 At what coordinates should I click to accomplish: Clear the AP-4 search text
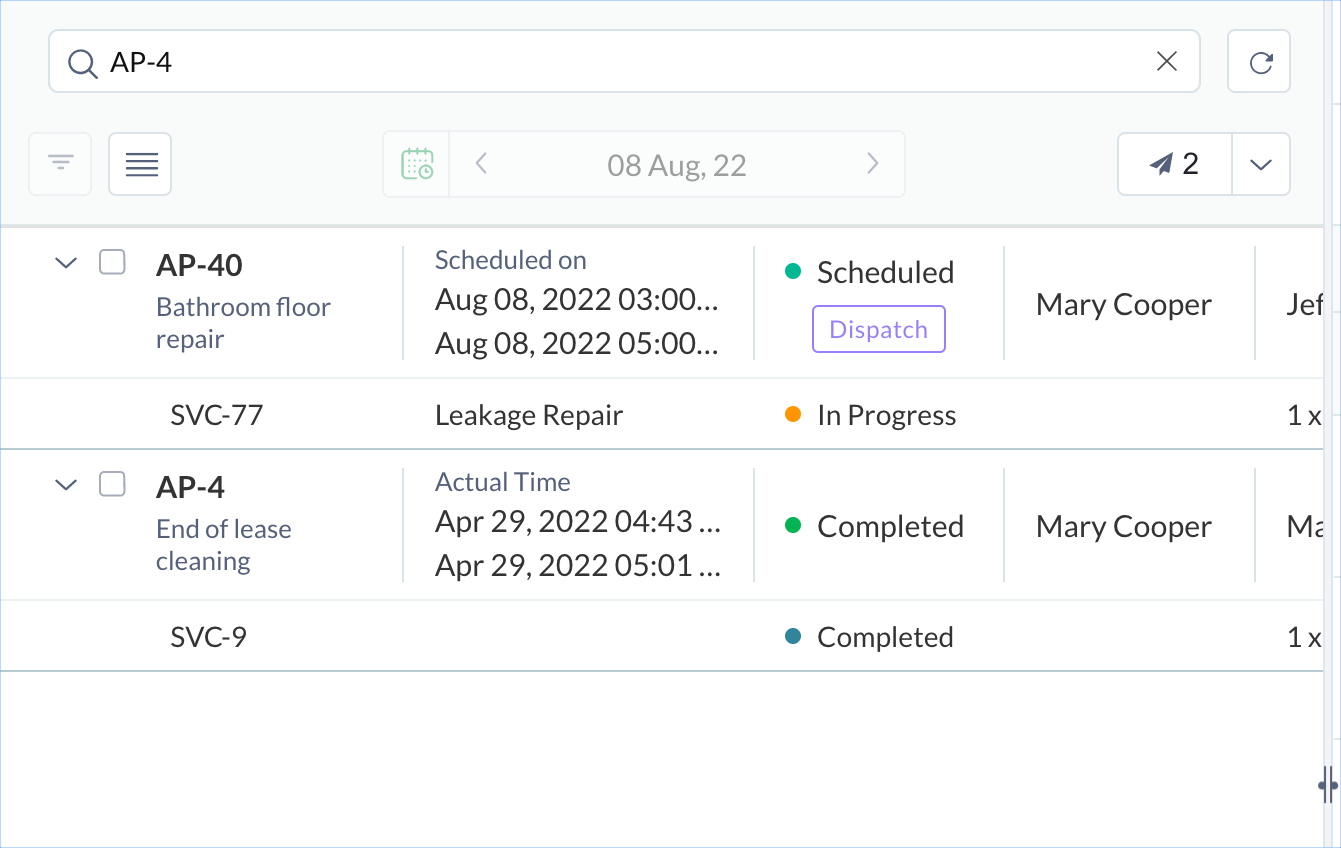coord(1166,62)
